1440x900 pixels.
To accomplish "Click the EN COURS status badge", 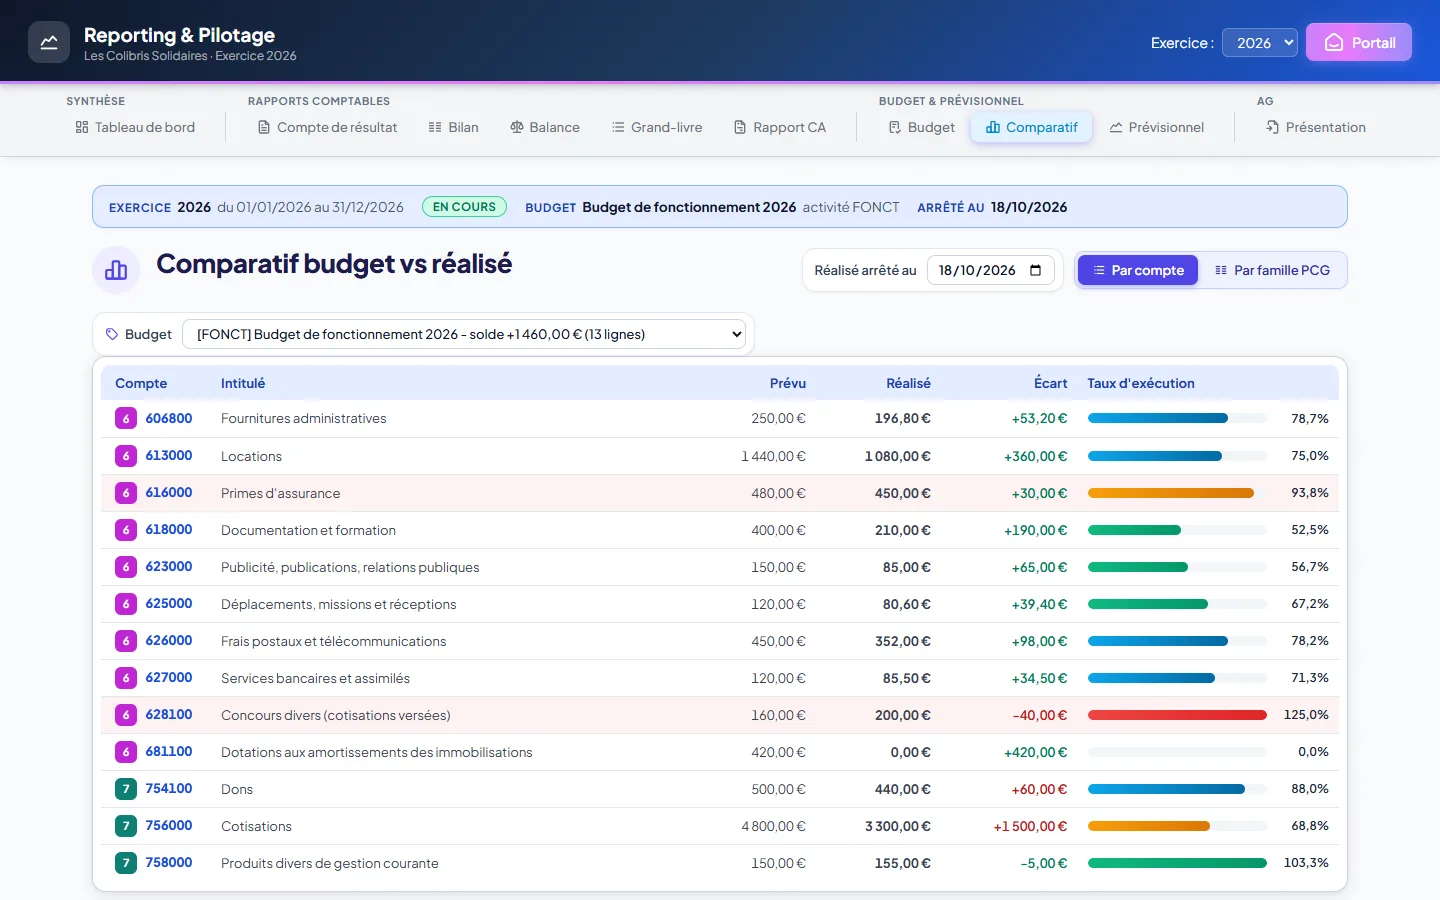I will 464,207.
